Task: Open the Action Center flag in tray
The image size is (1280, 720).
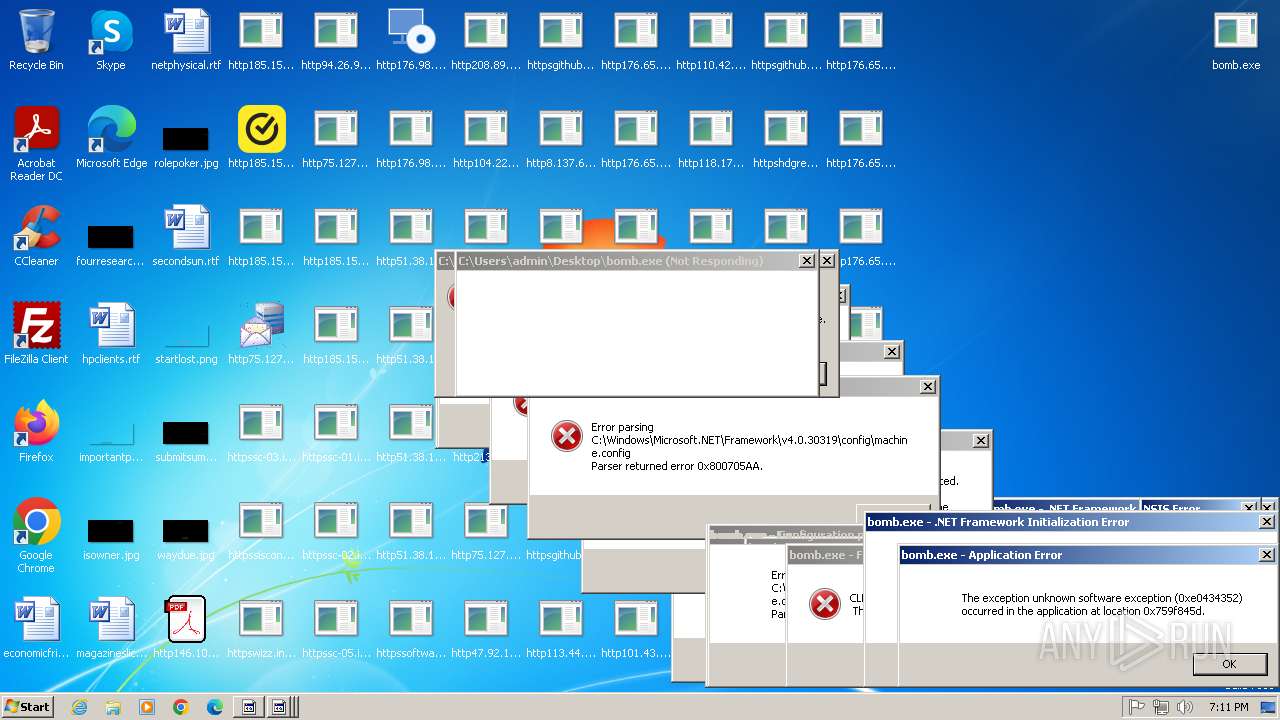Action: (1137, 707)
